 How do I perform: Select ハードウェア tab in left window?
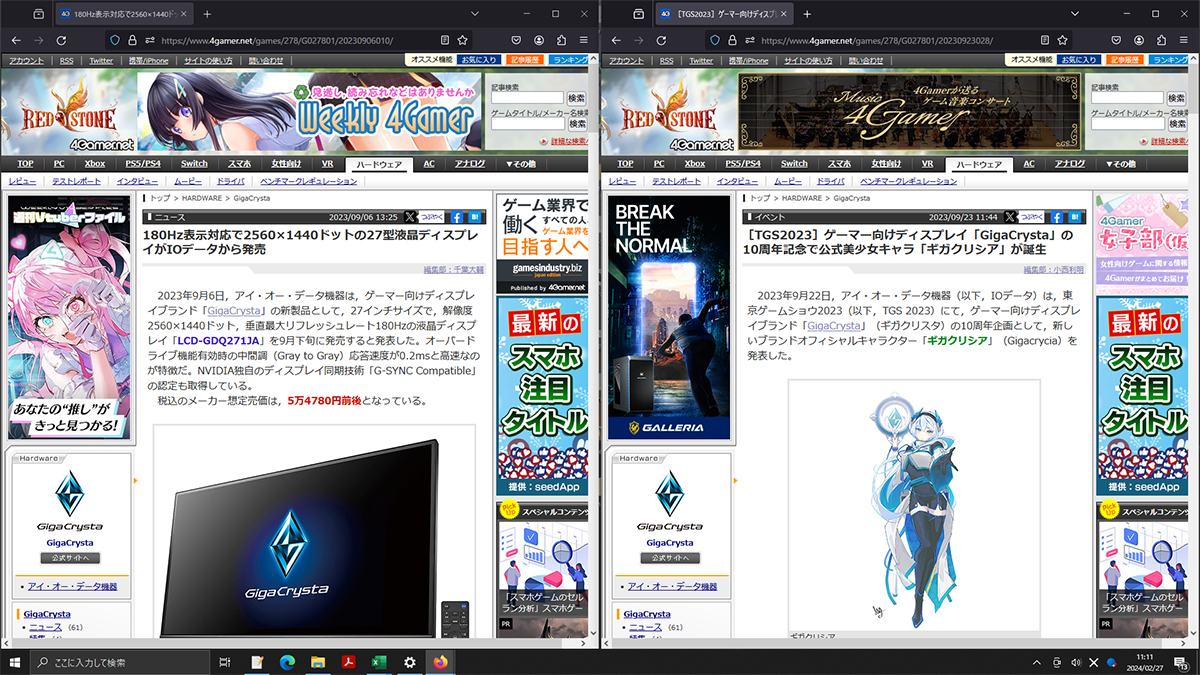pyautogui.click(x=378, y=163)
